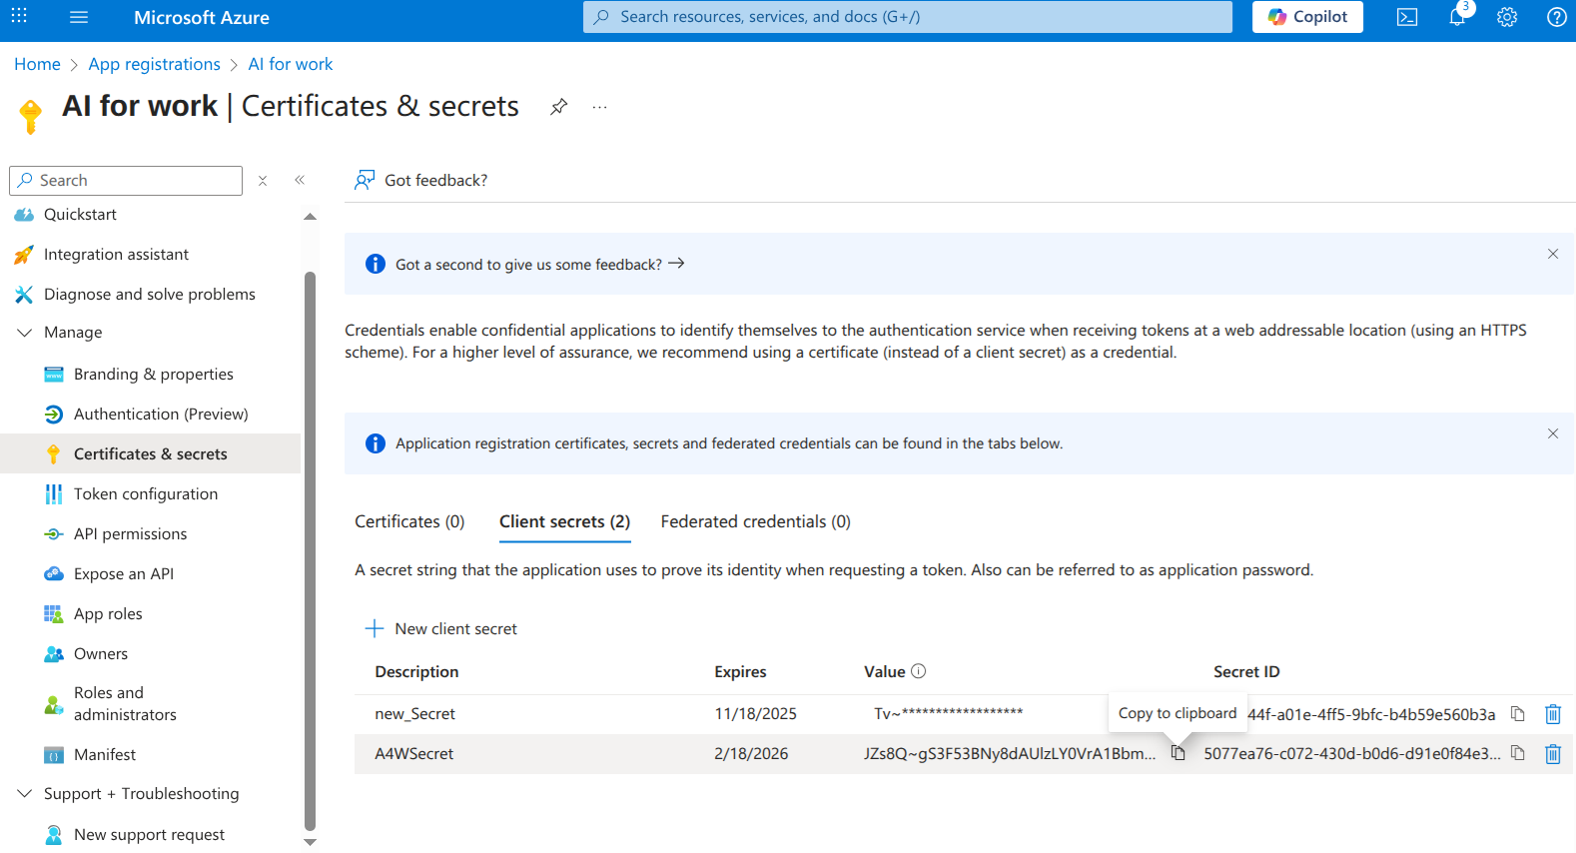Select the A4WSecret description cell
Viewport: 1576px width, 853px height.
click(x=414, y=754)
